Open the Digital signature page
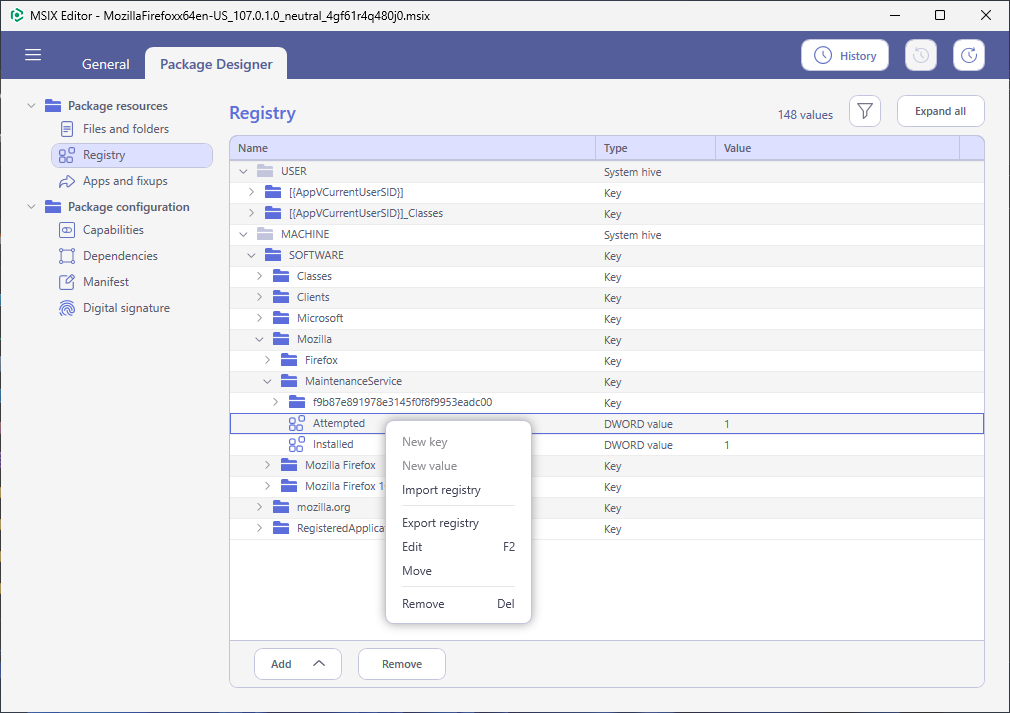 (x=126, y=309)
